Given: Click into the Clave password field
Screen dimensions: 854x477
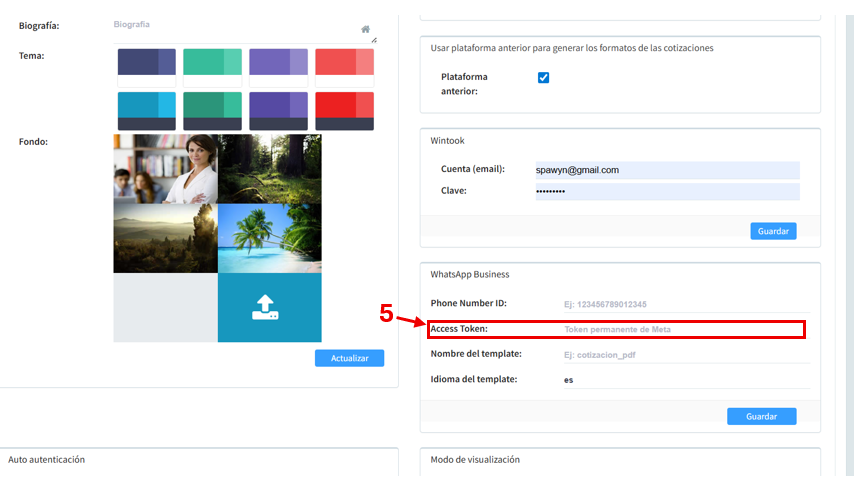Looking at the screenshot, I should [x=667, y=191].
